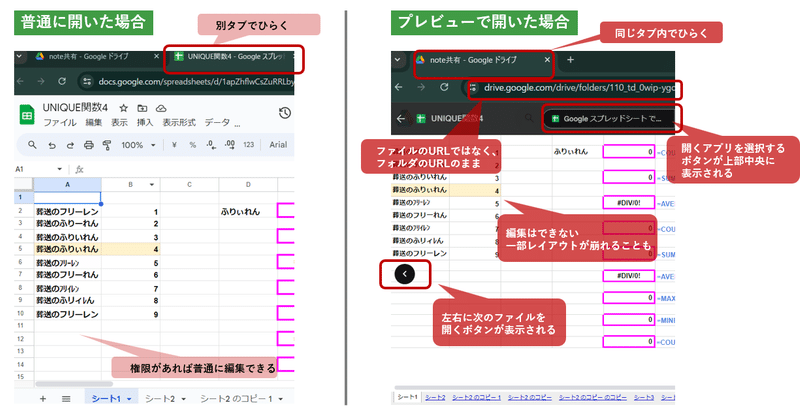Click Google スプレッドシートで open-with button

(609, 118)
